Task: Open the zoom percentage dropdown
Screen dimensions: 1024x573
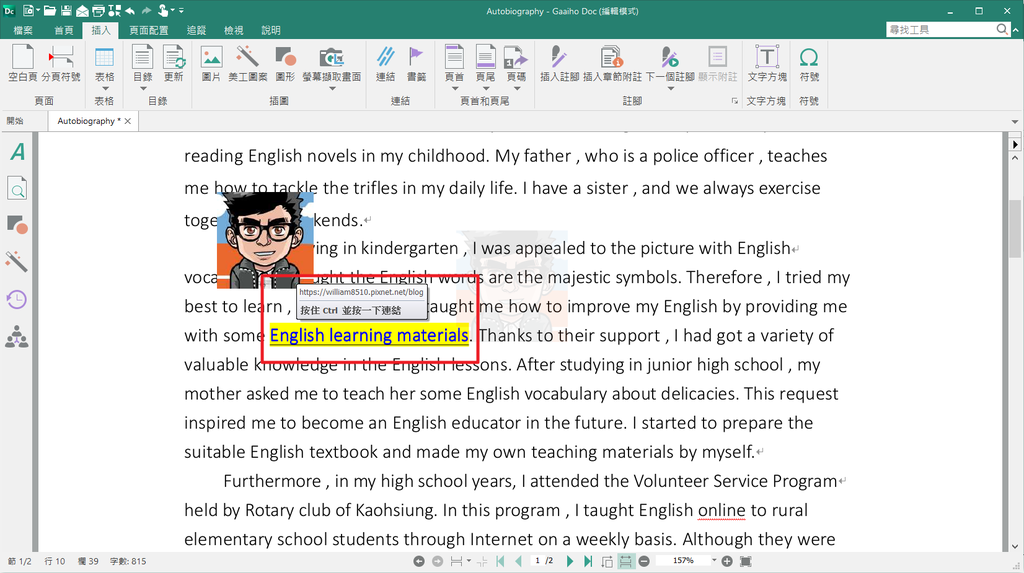Action: pyautogui.click(x=715, y=562)
